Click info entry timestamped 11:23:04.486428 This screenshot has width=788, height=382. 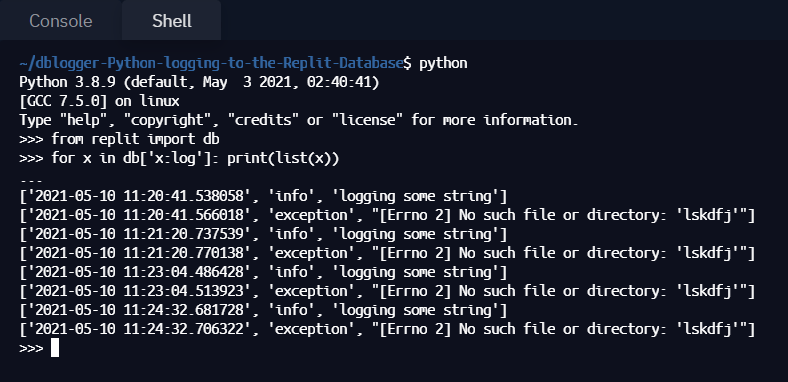pos(263,272)
